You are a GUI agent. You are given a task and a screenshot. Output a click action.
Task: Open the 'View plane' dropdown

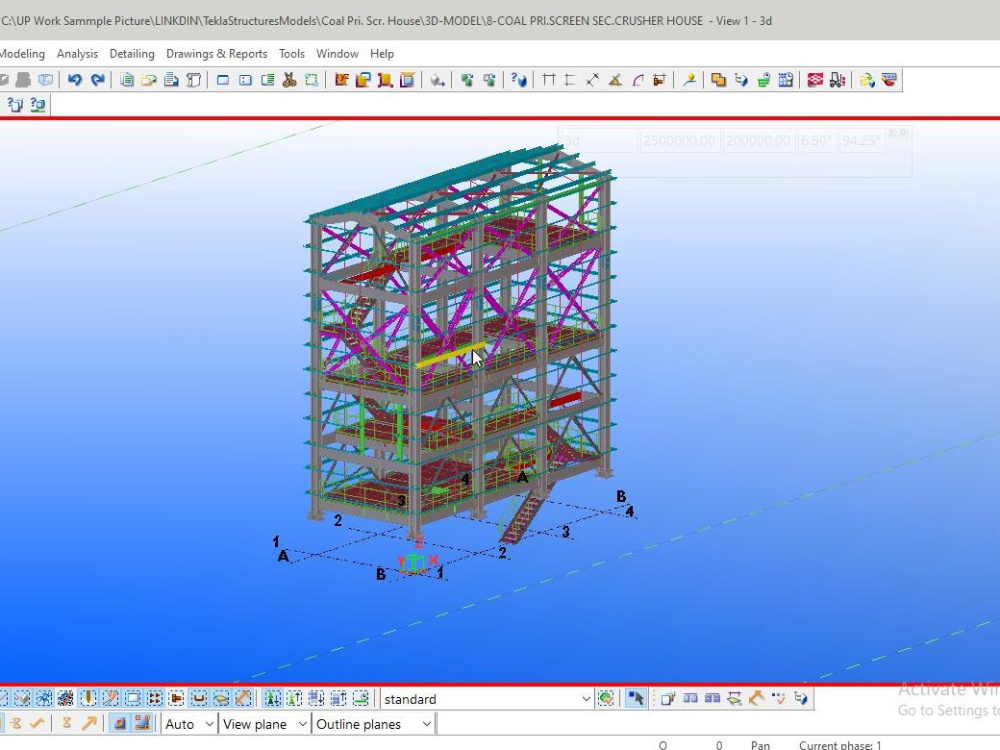coord(265,724)
